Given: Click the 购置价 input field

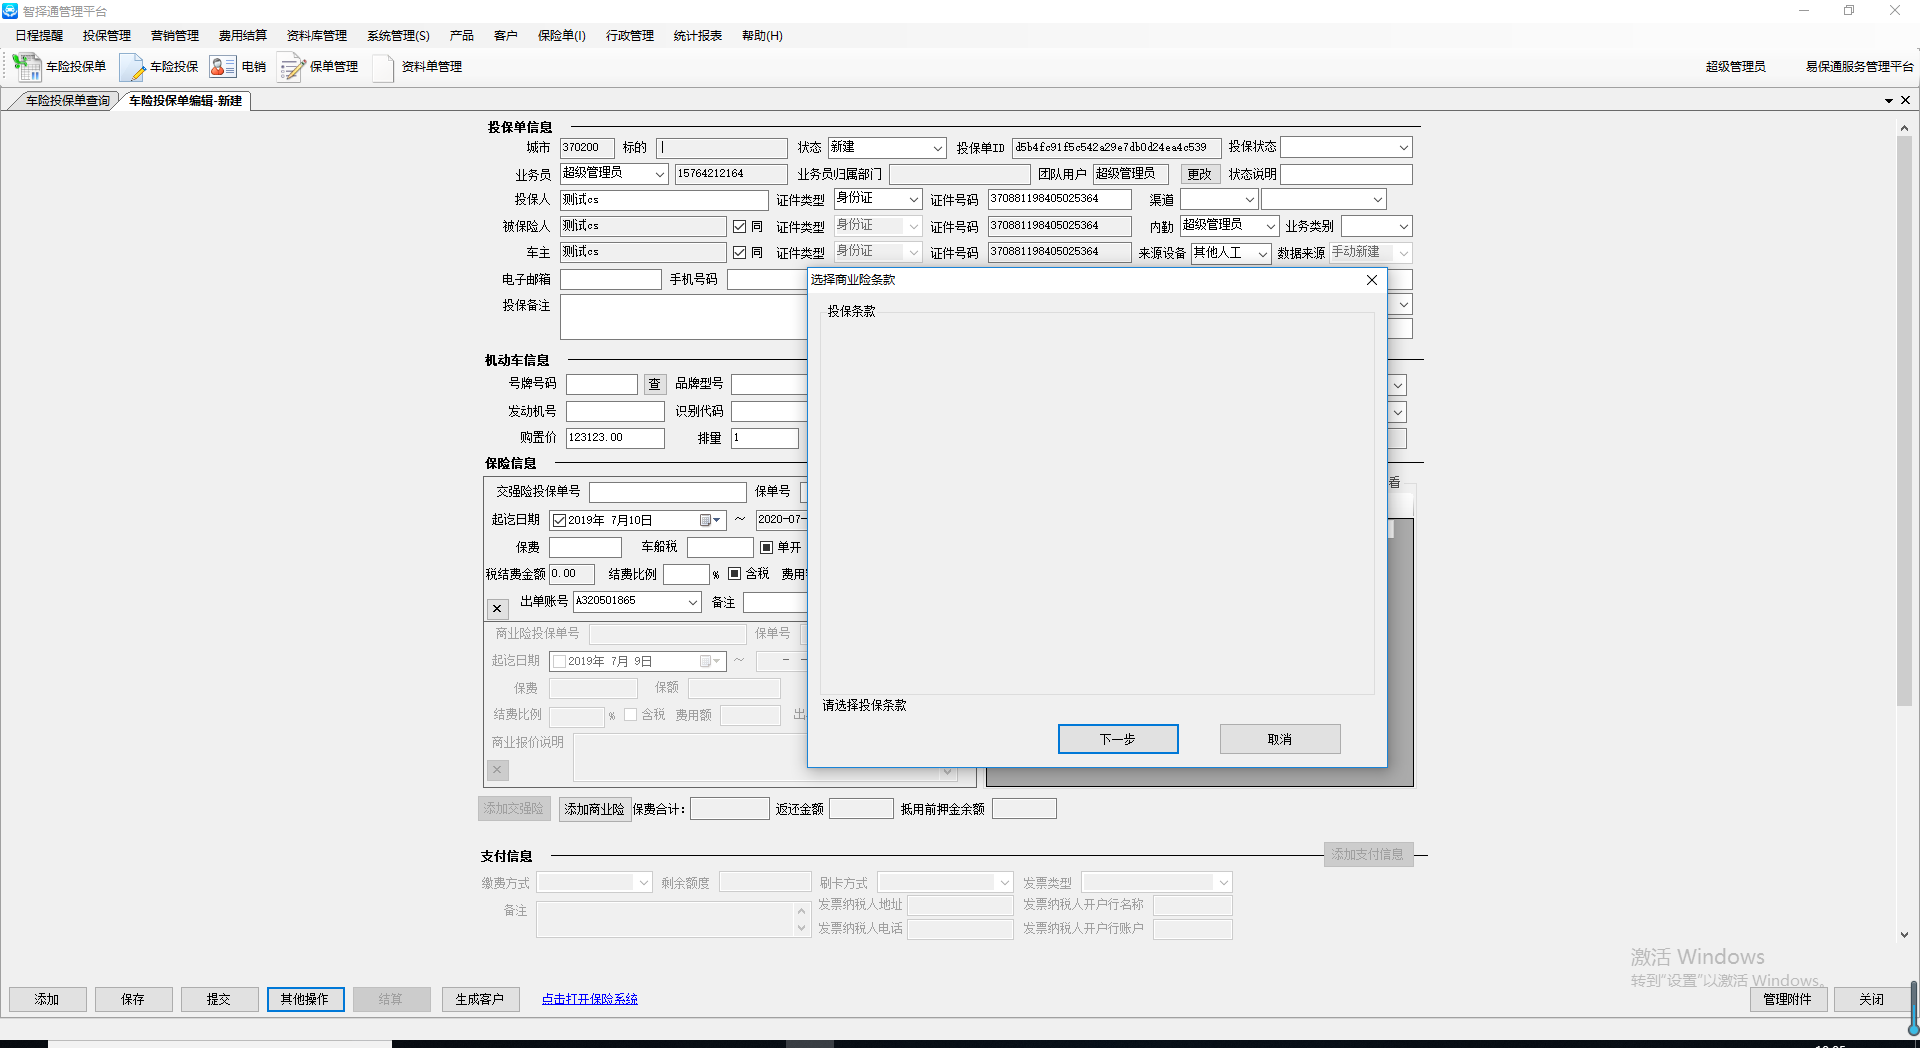Looking at the screenshot, I should (x=614, y=438).
